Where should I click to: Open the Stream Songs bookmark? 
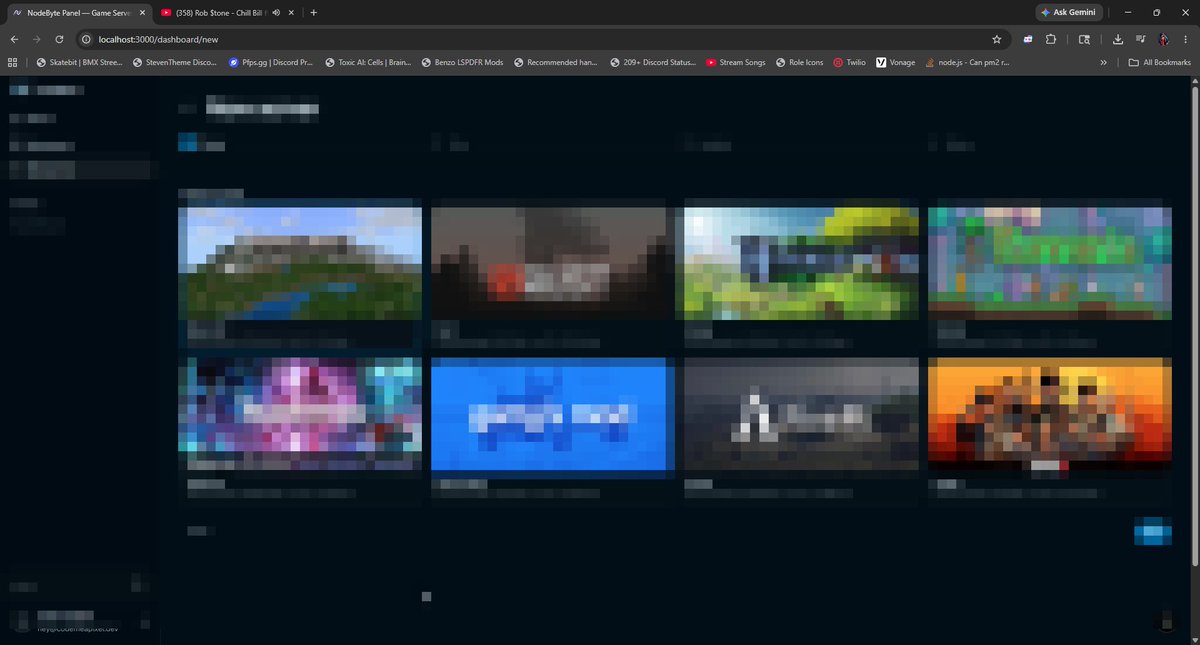[736, 62]
